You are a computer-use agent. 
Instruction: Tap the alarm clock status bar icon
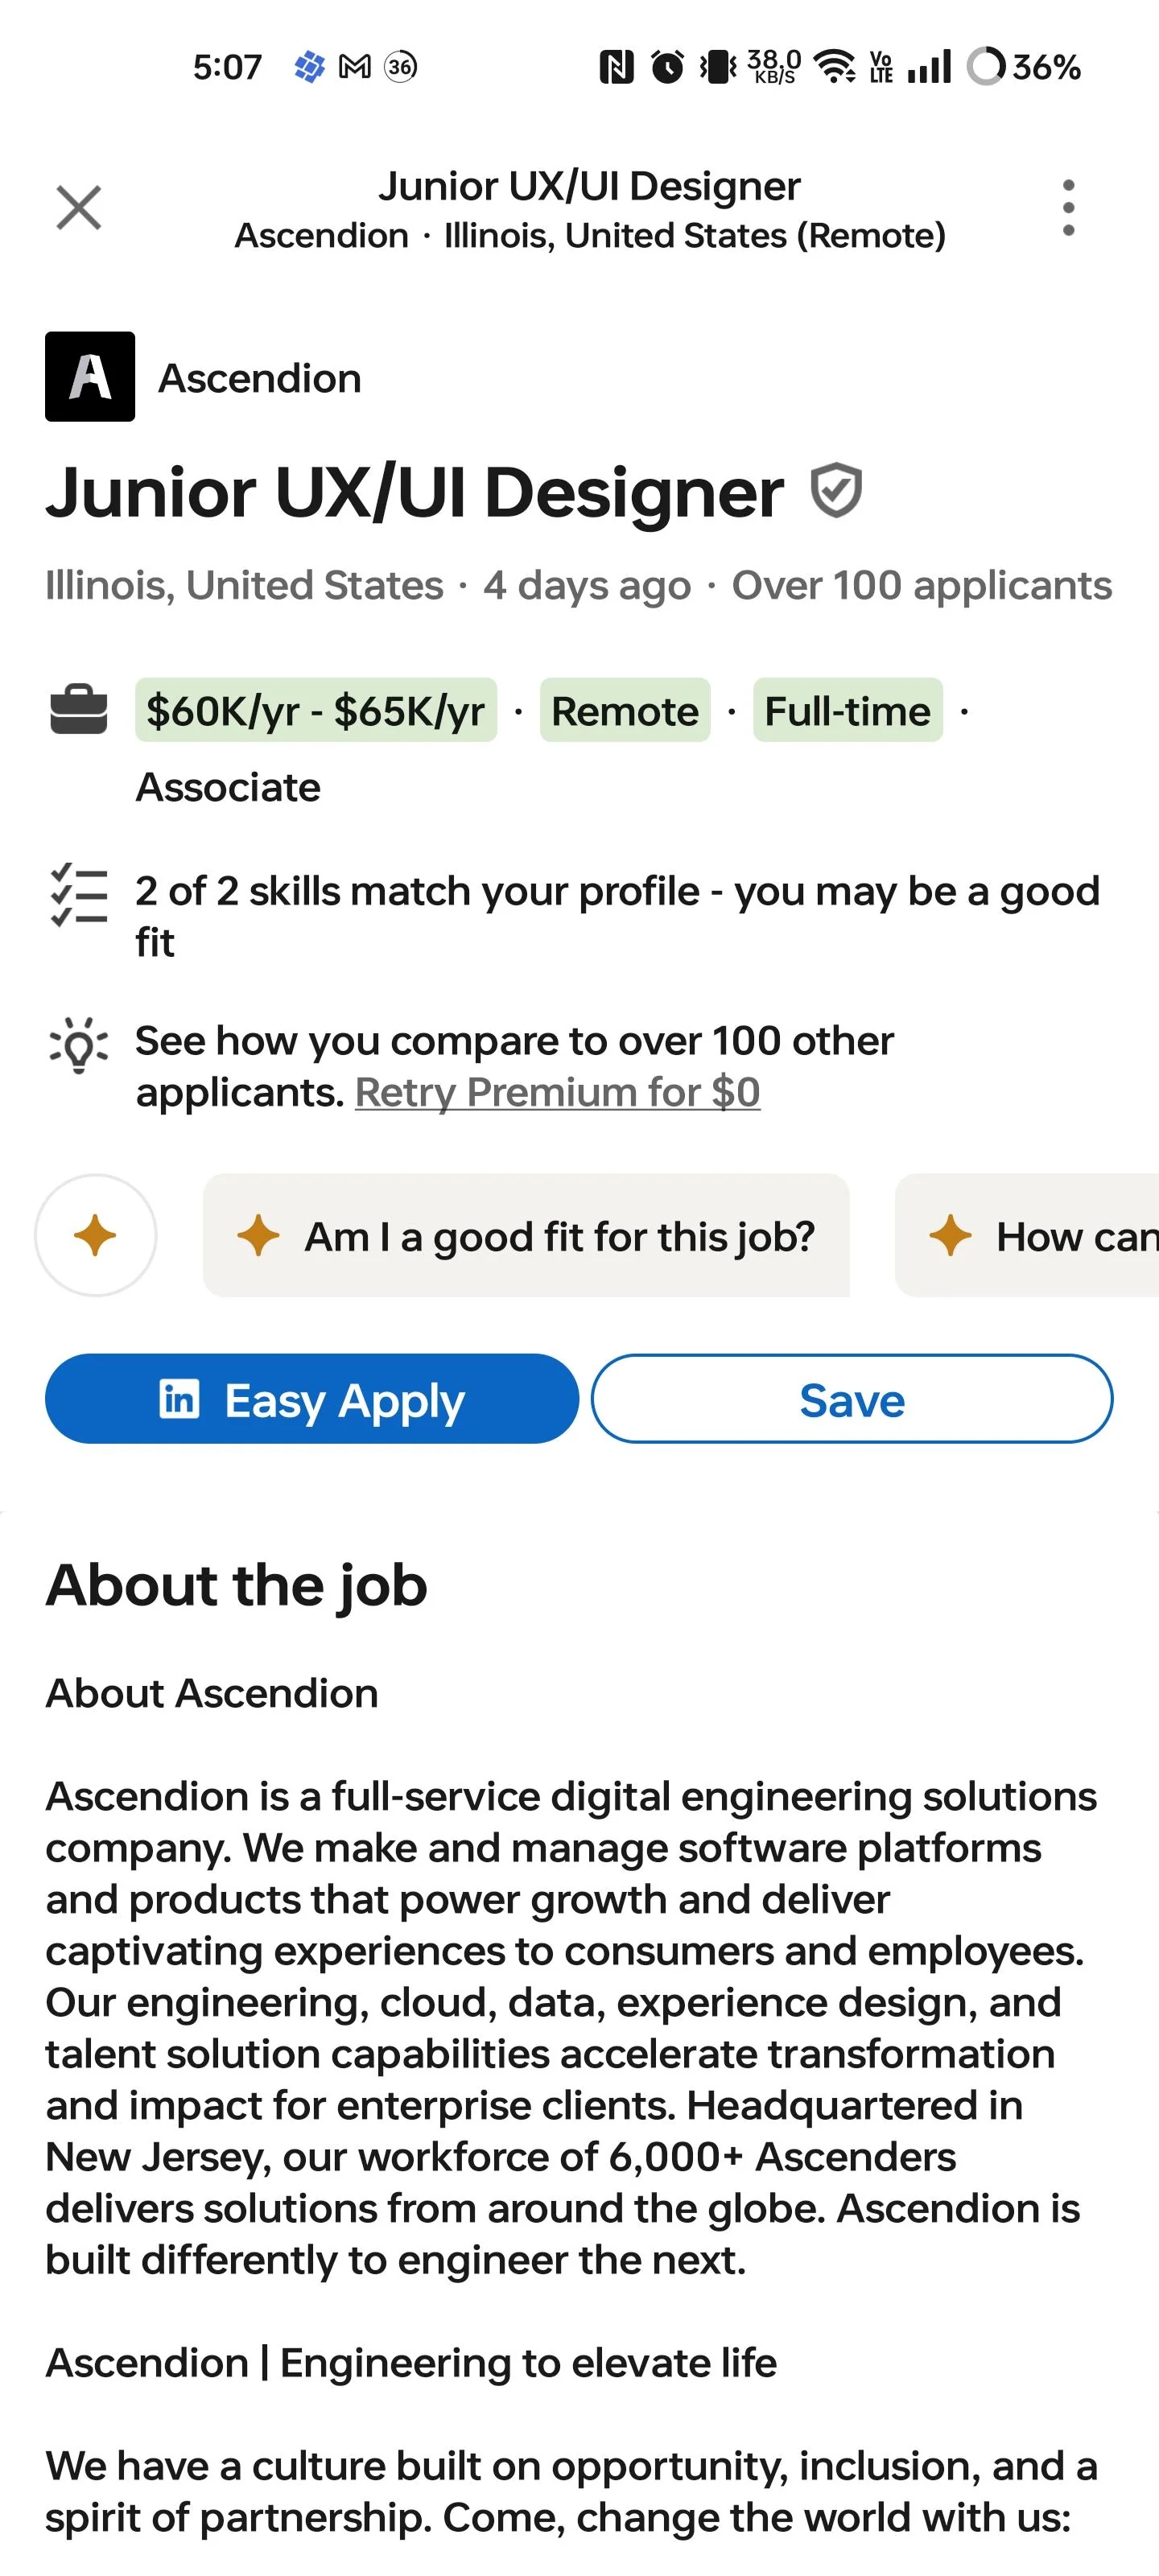tap(667, 67)
